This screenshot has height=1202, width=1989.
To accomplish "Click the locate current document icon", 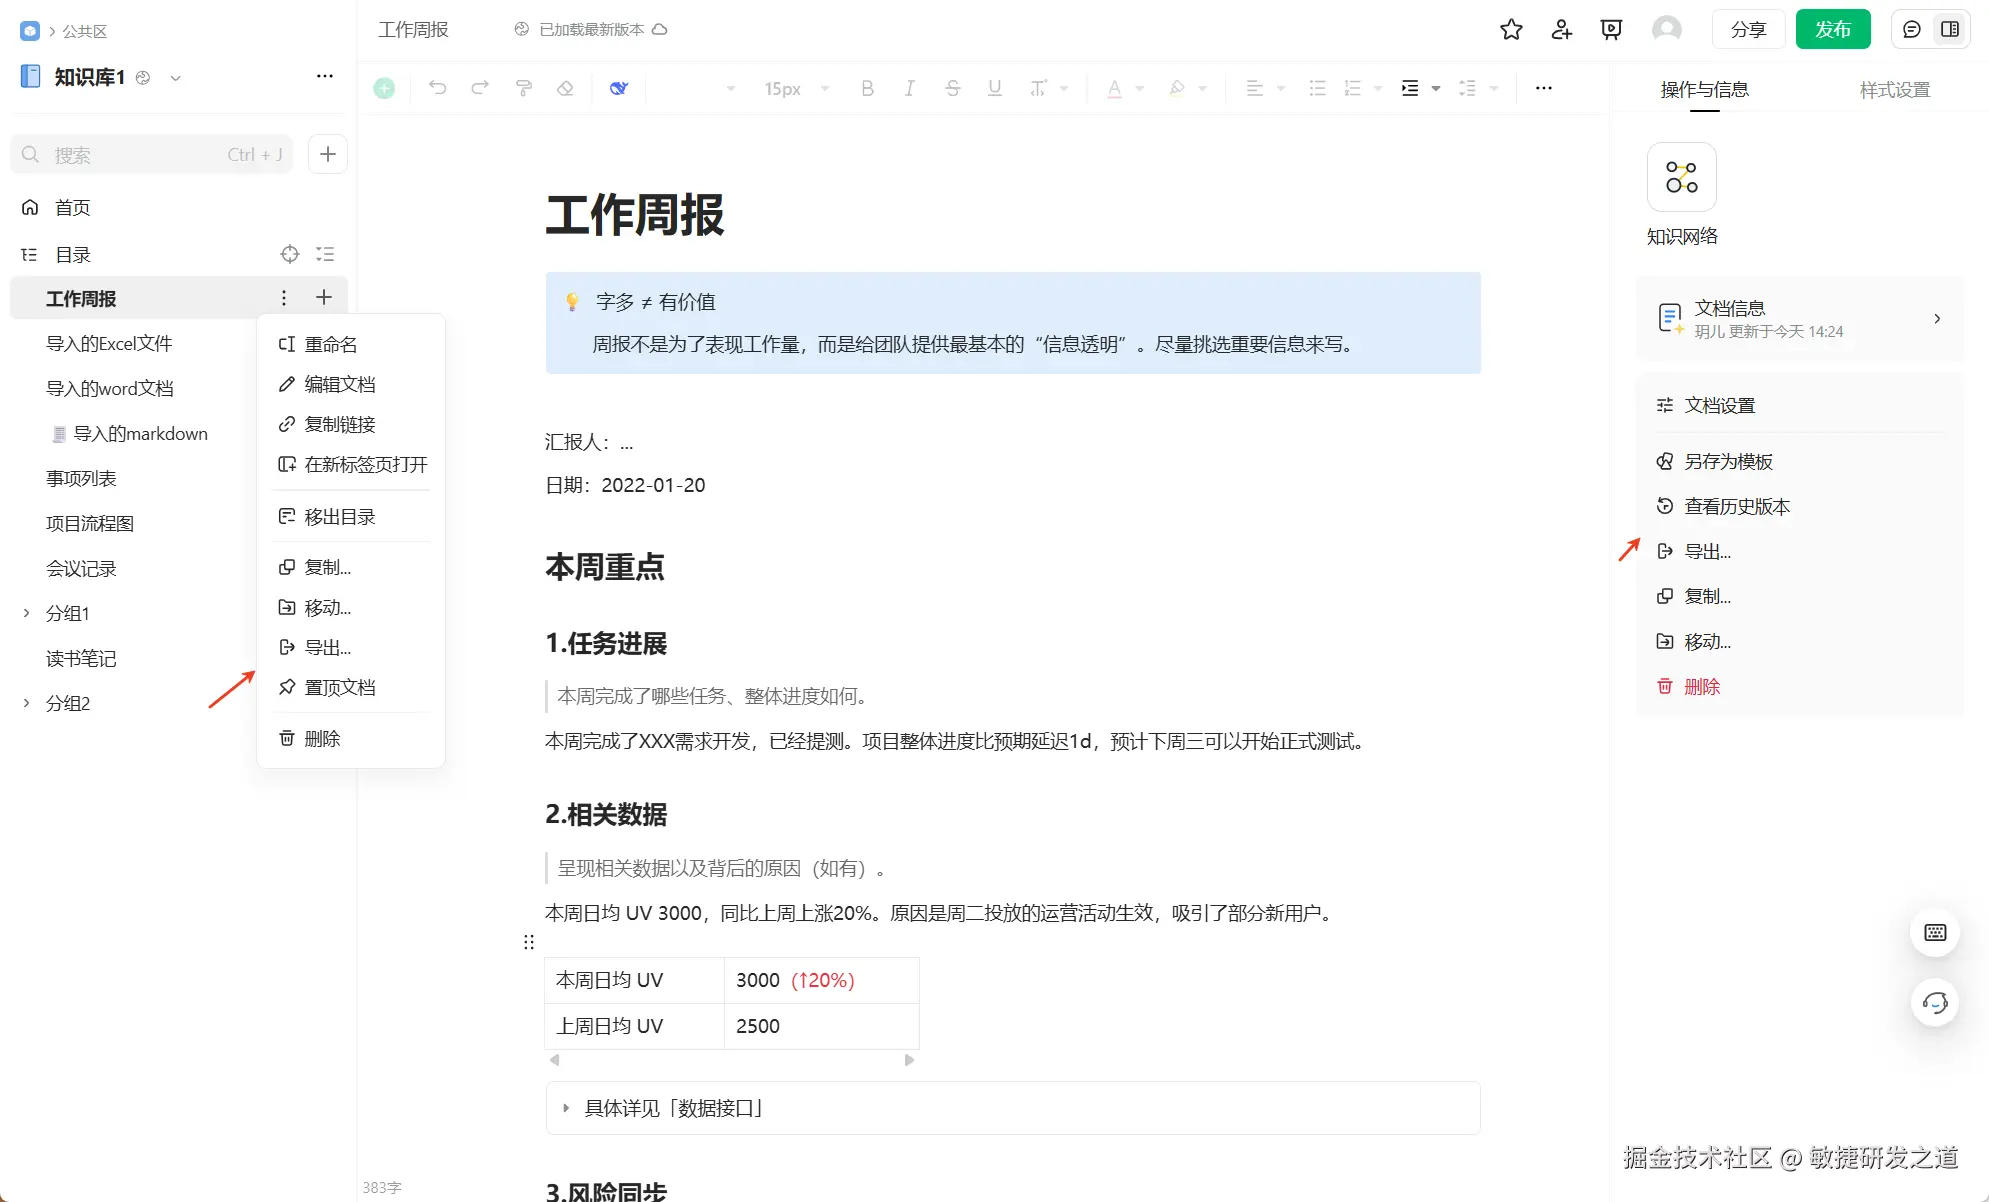I will point(290,254).
